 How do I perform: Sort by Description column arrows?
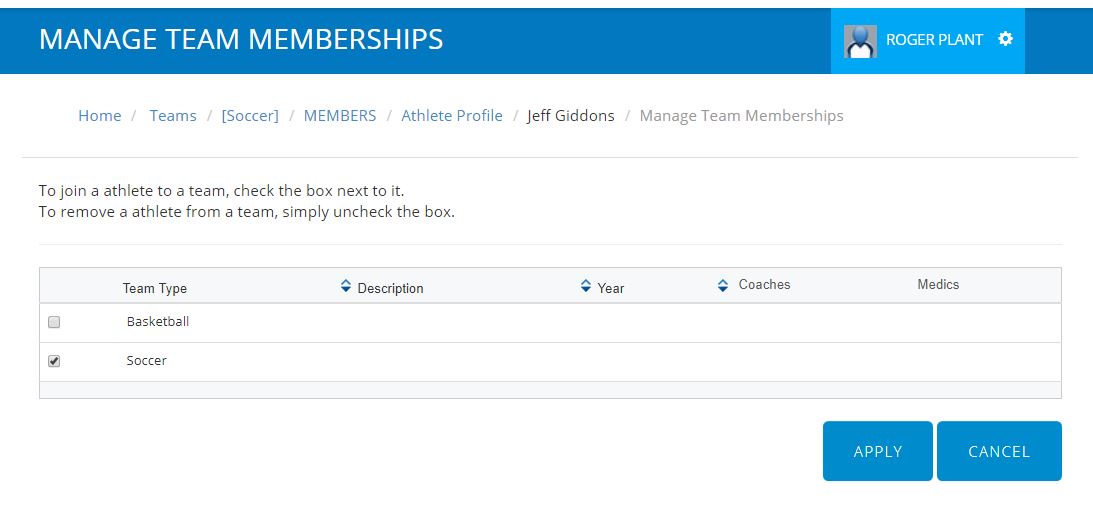coord(346,285)
